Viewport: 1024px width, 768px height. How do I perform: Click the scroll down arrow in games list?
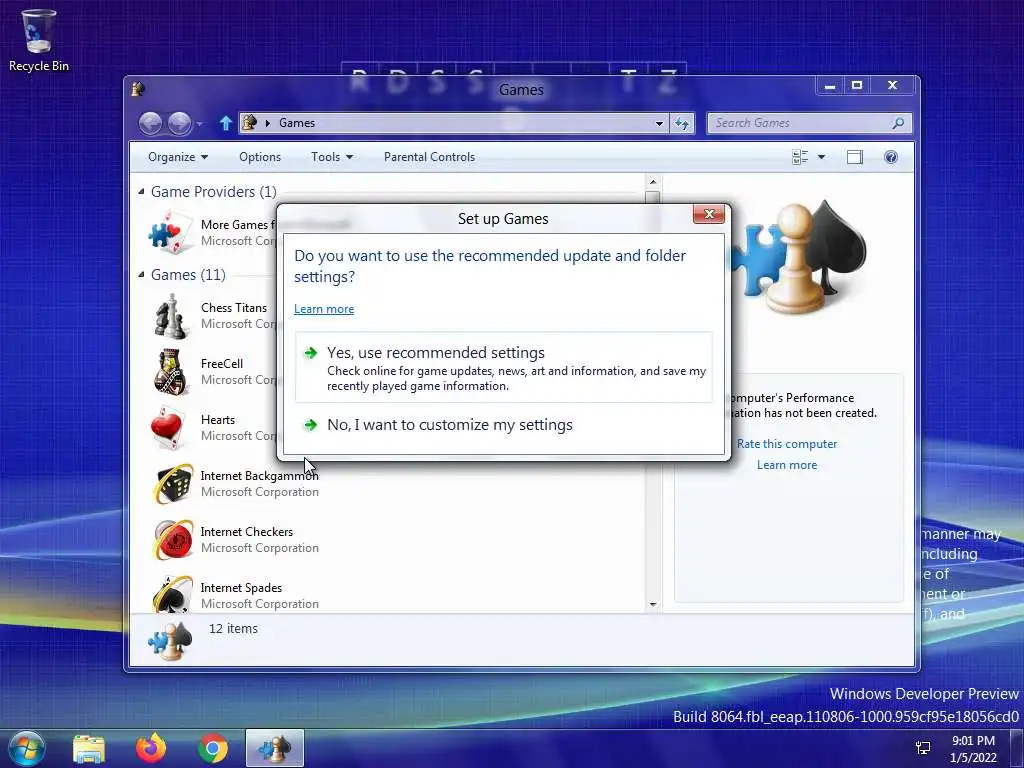(x=652, y=605)
